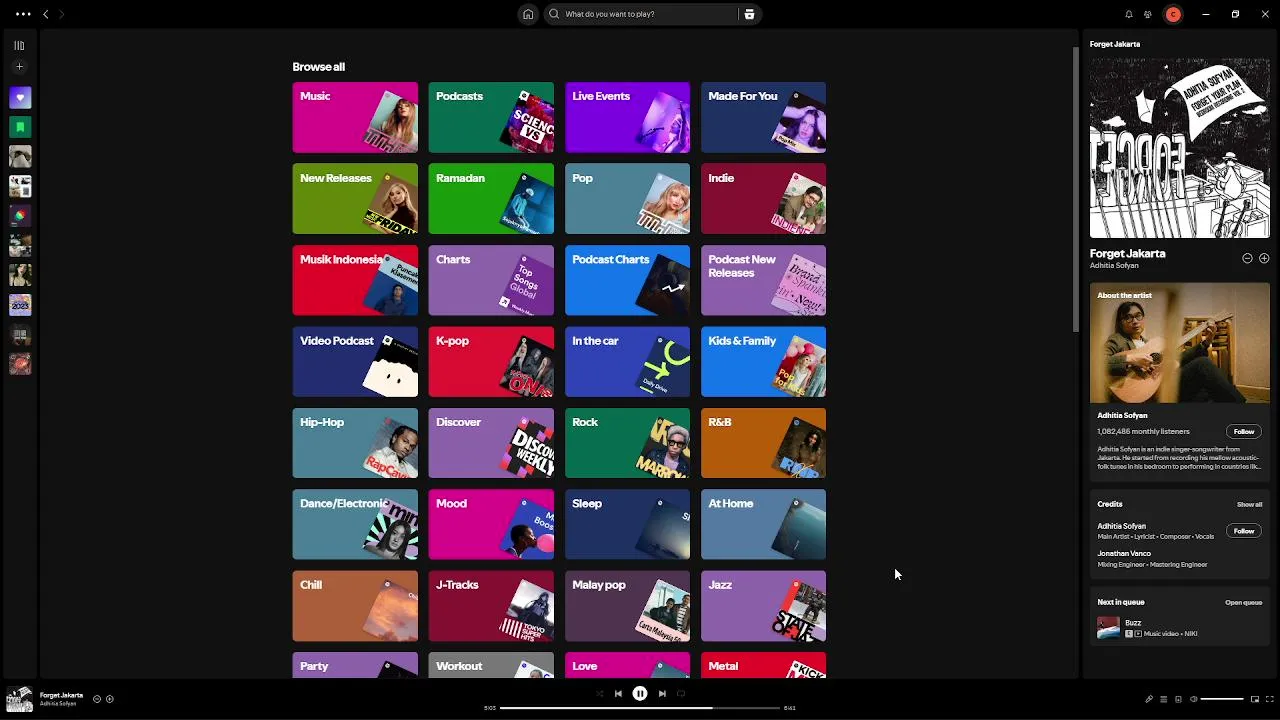
Task: Open the Podcast Charts tile
Action: (x=627, y=280)
